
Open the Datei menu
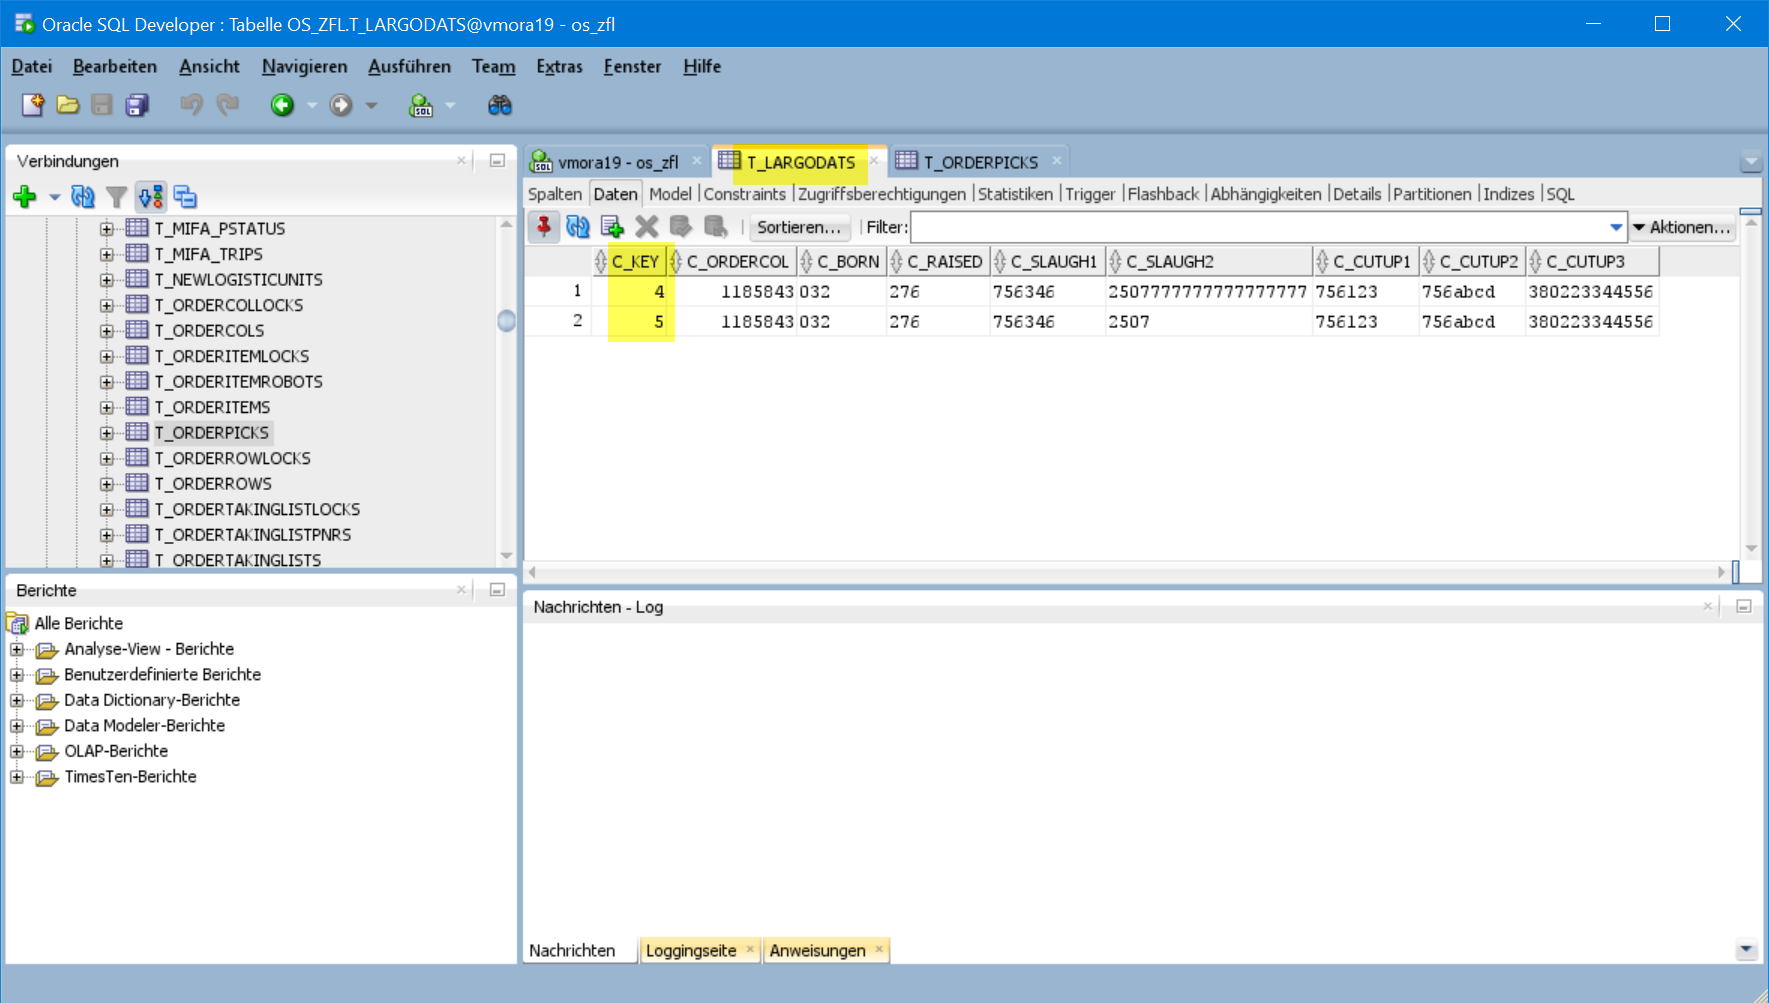click(x=32, y=66)
